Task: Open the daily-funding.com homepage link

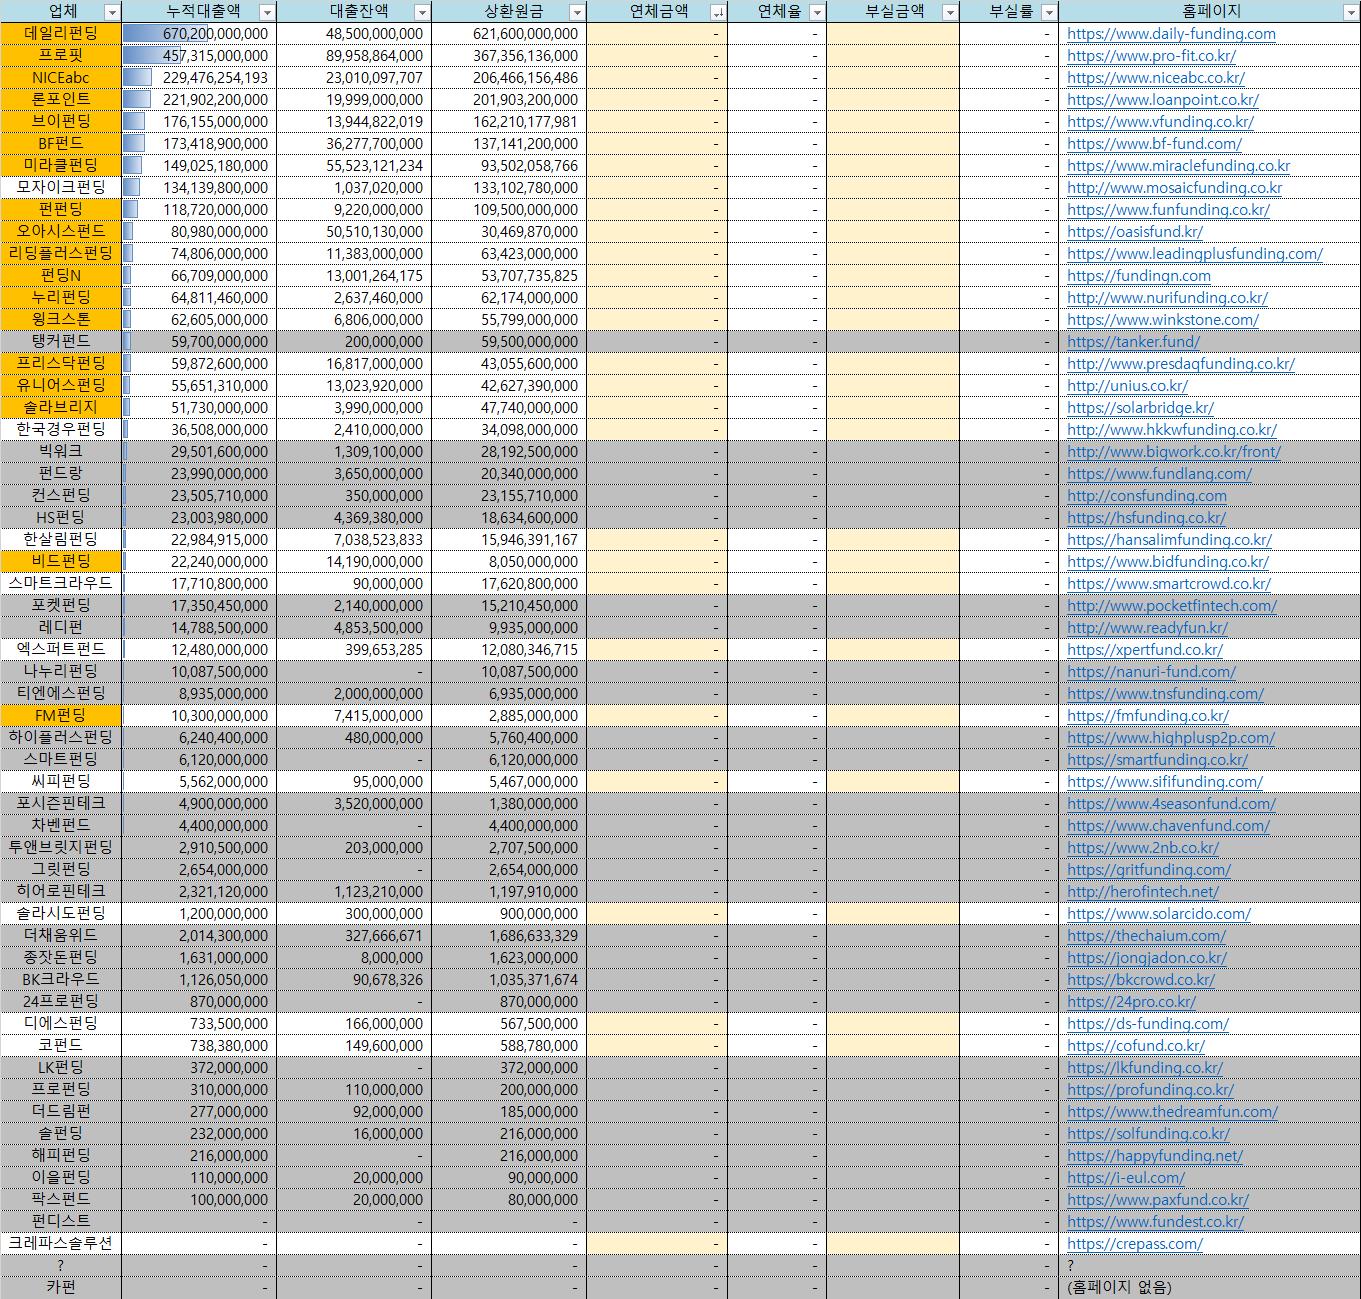Action: click(x=1171, y=34)
